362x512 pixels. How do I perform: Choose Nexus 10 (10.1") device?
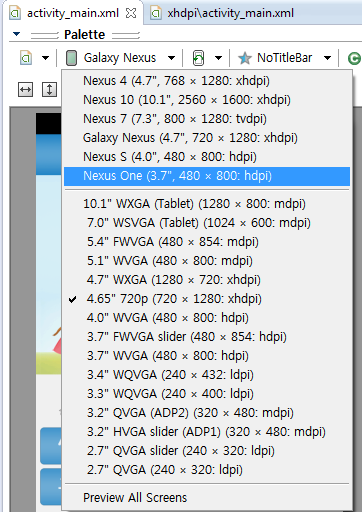[x=207, y=100]
